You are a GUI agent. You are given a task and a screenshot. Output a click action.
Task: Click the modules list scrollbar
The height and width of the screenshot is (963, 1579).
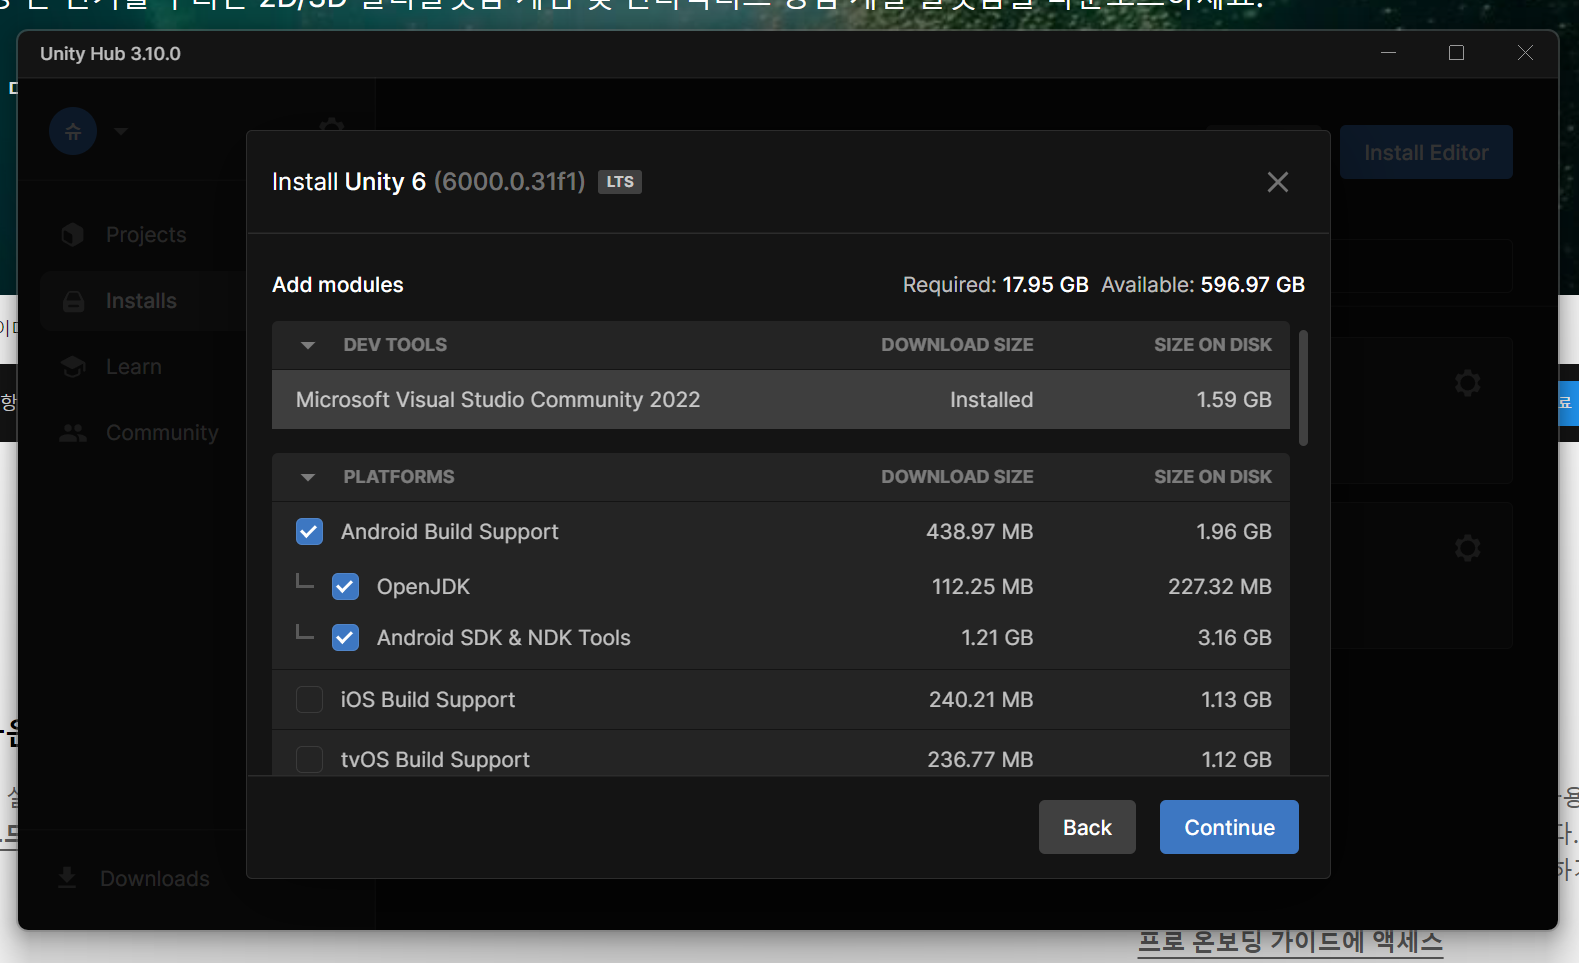[x=1303, y=388]
